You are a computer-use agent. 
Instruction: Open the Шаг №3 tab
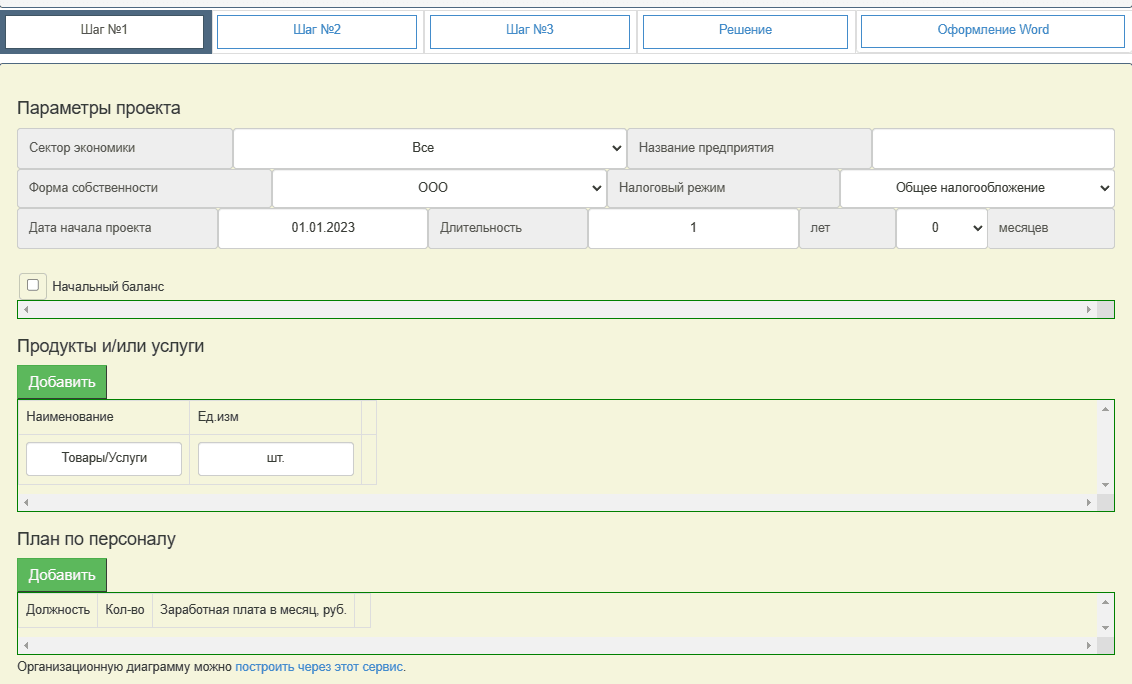[x=529, y=31]
